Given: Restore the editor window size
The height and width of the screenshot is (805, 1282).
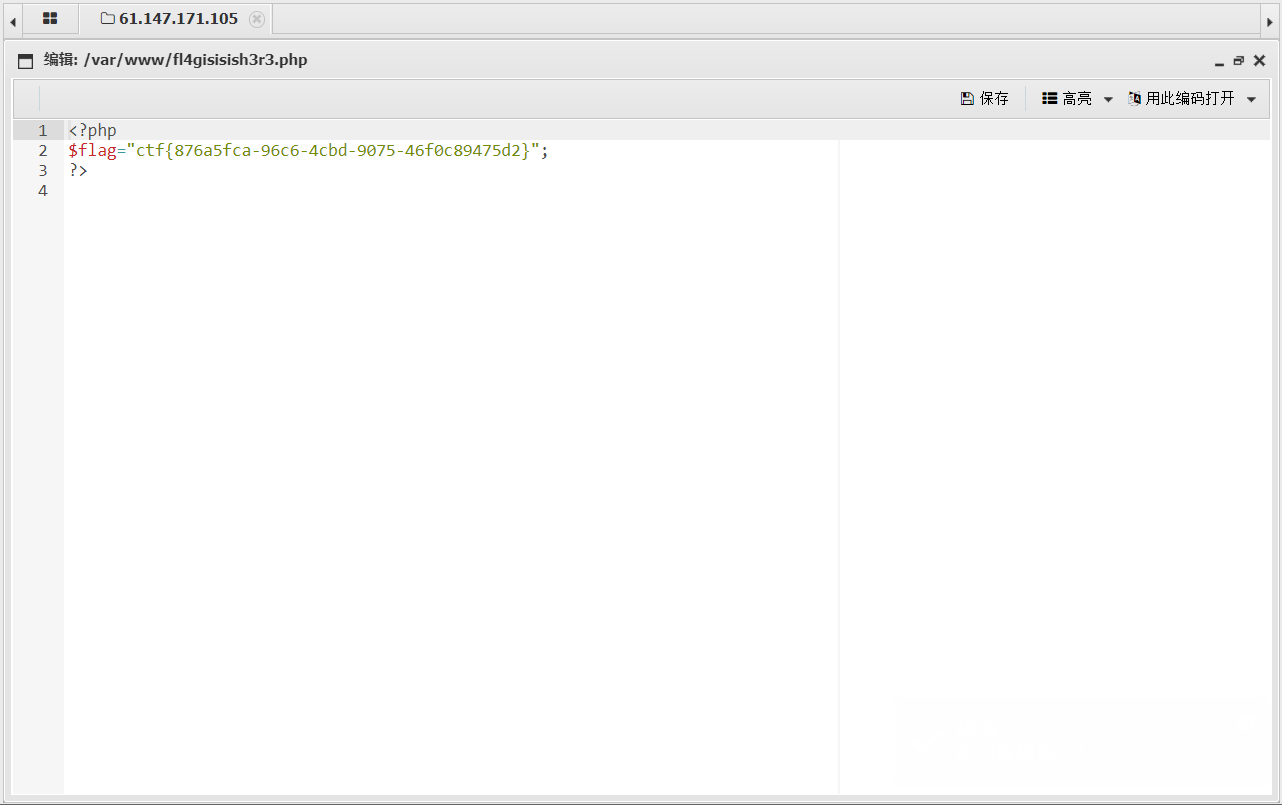Looking at the screenshot, I should [x=1239, y=61].
